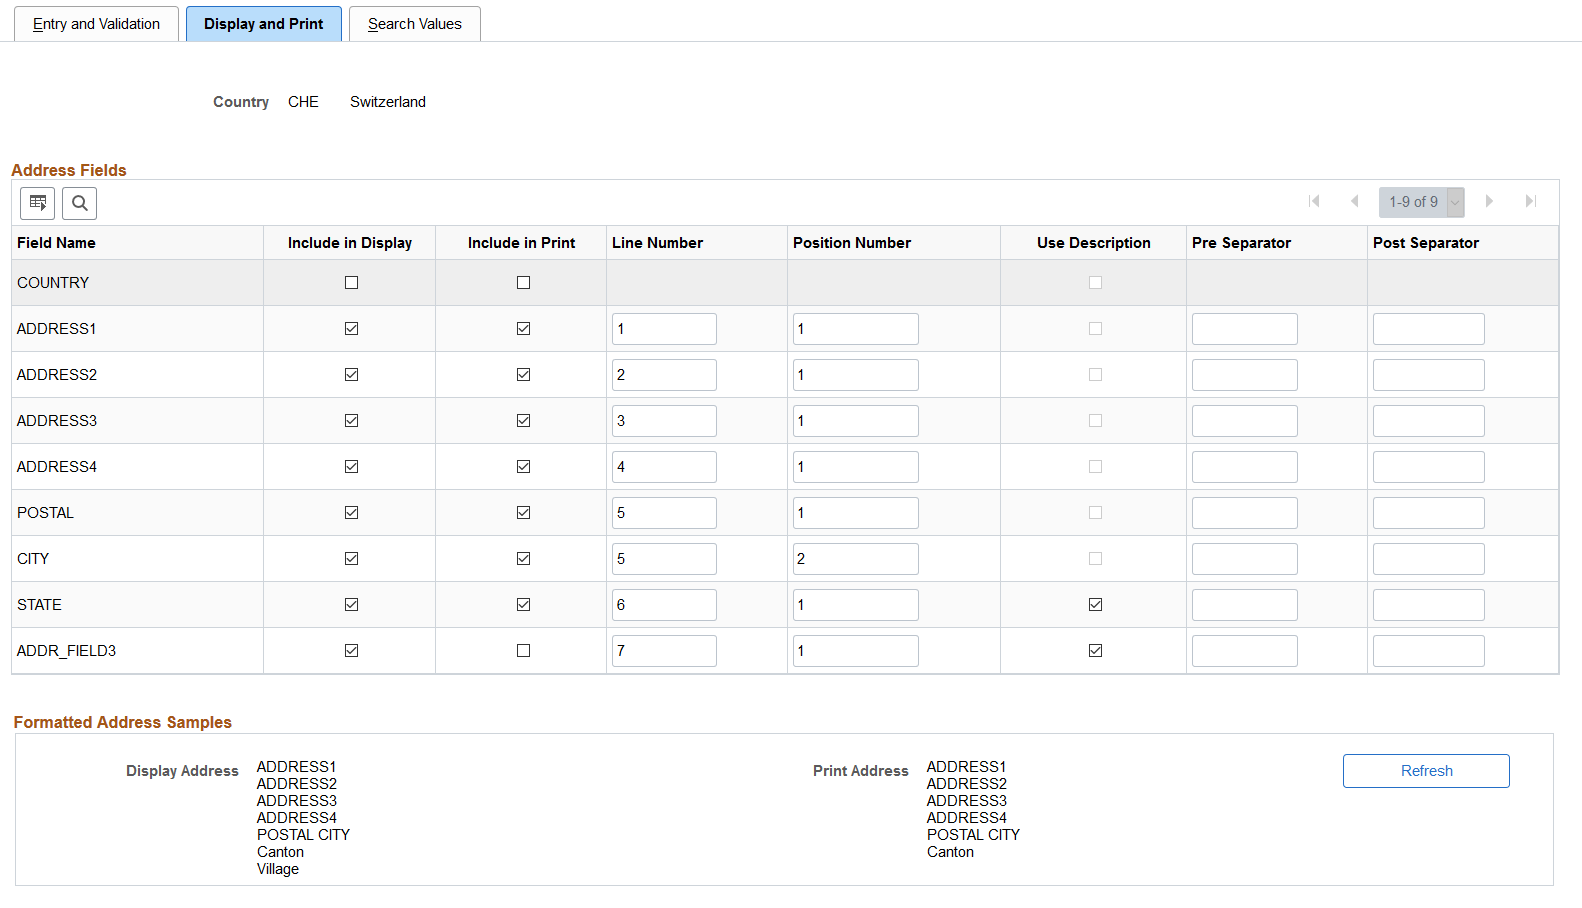Image resolution: width=1582 pixels, height=908 pixels.
Task: Click Pre Separator field for CITY
Action: pyautogui.click(x=1245, y=559)
